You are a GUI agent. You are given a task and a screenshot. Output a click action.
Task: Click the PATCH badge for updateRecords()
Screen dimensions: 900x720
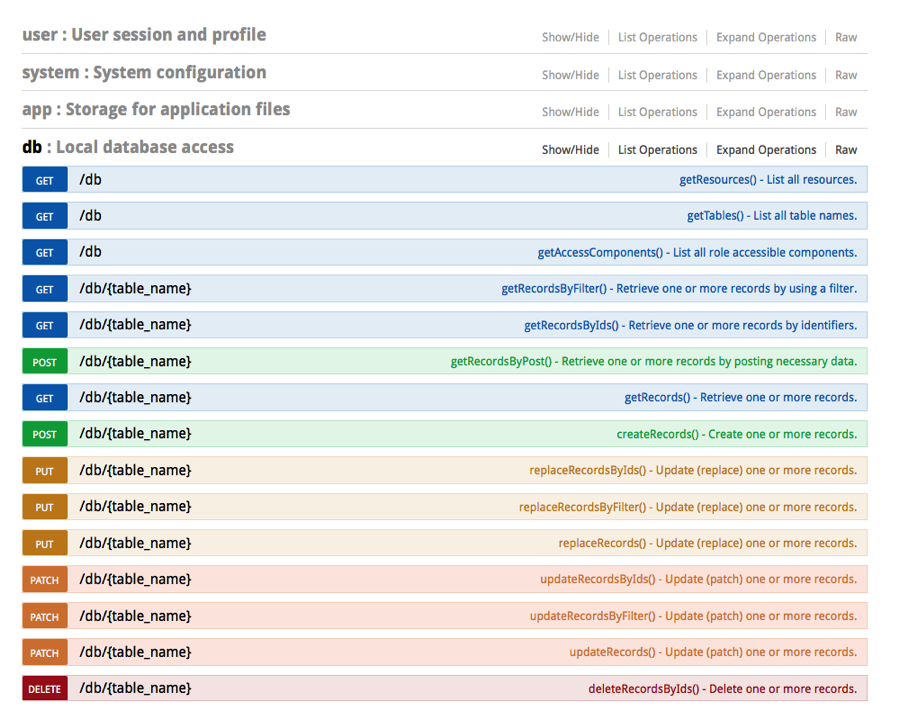click(x=44, y=653)
